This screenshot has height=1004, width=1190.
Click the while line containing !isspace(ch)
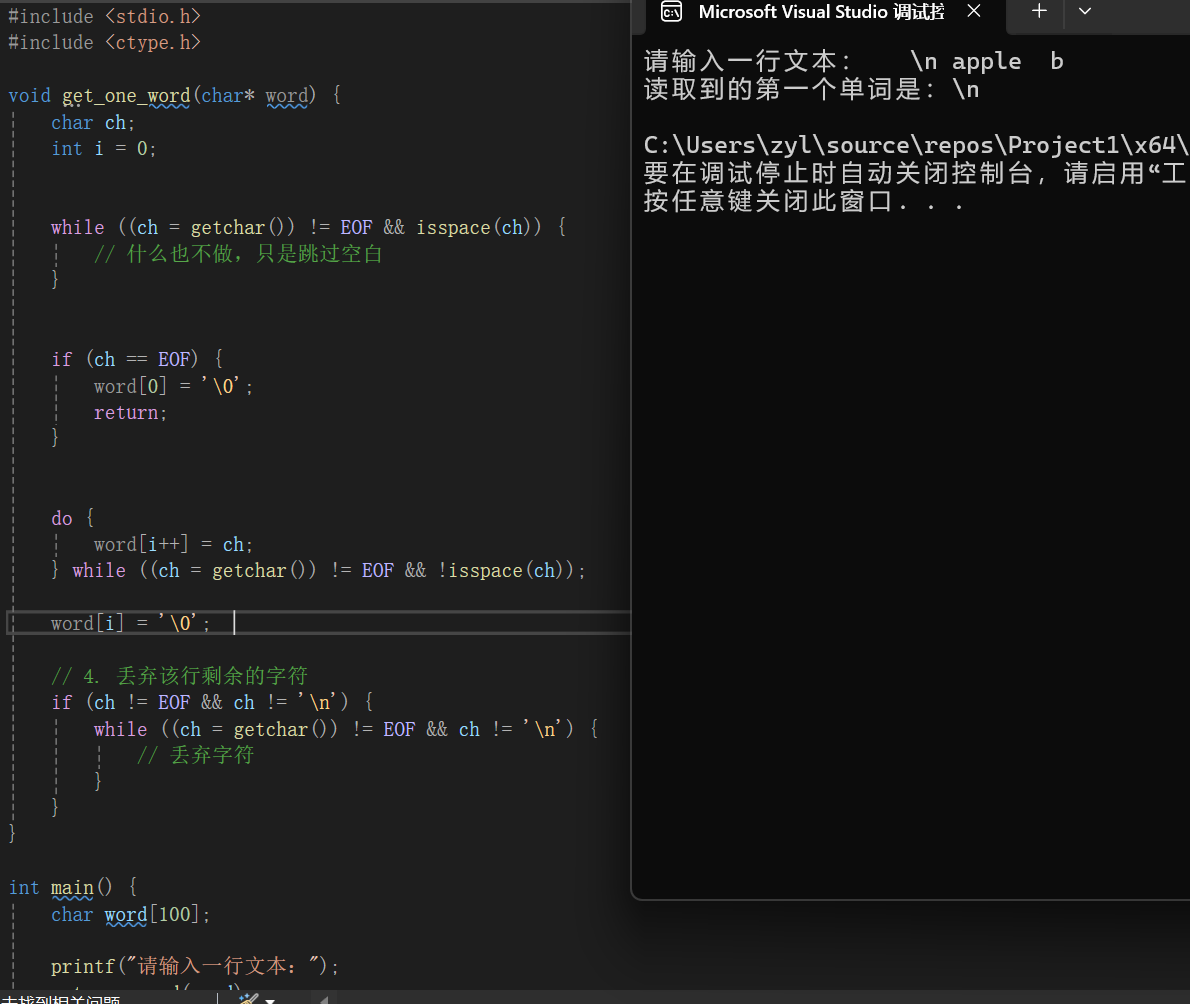coord(318,571)
